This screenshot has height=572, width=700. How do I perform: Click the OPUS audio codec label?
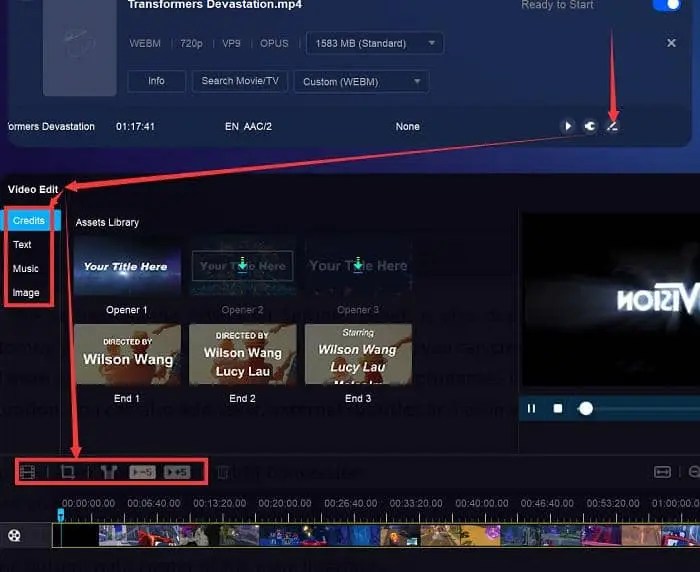point(274,43)
